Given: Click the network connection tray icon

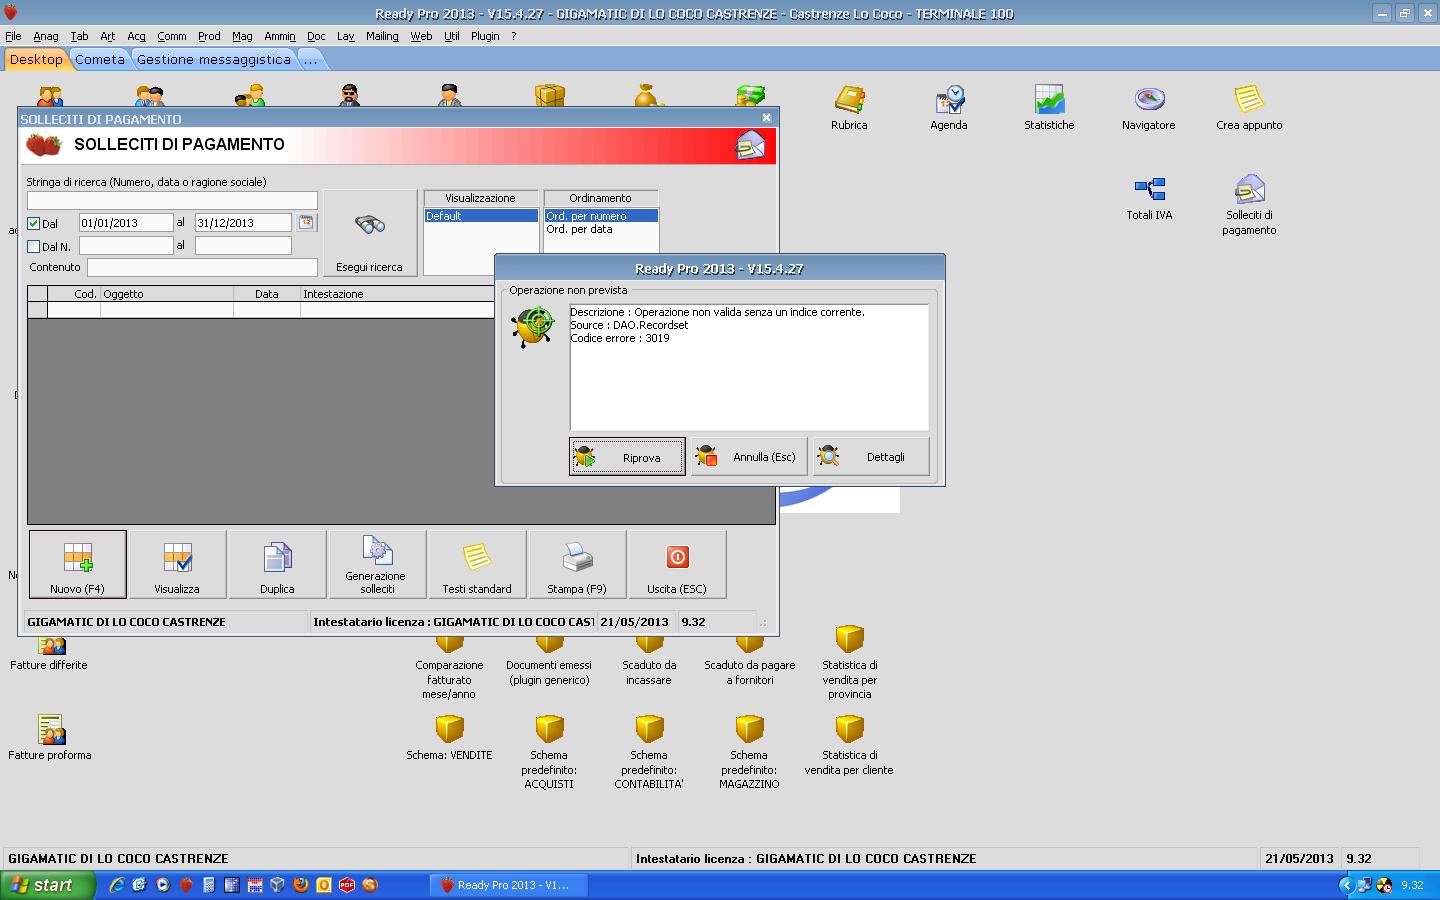Looking at the screenshot, I should [1364, 885].
